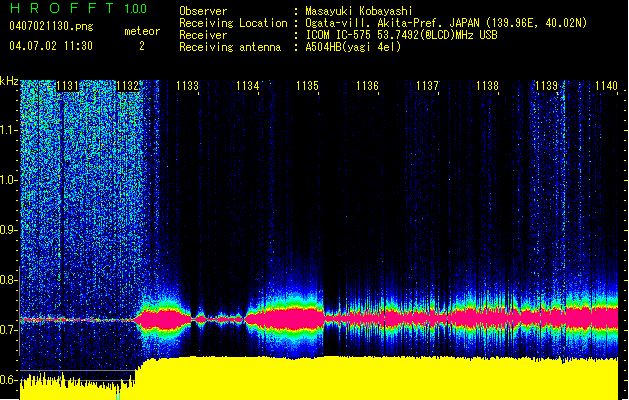Click the Receiving antenna label
Image resolution: width=629 pixels, height=400 pixels.
(230, 47)
